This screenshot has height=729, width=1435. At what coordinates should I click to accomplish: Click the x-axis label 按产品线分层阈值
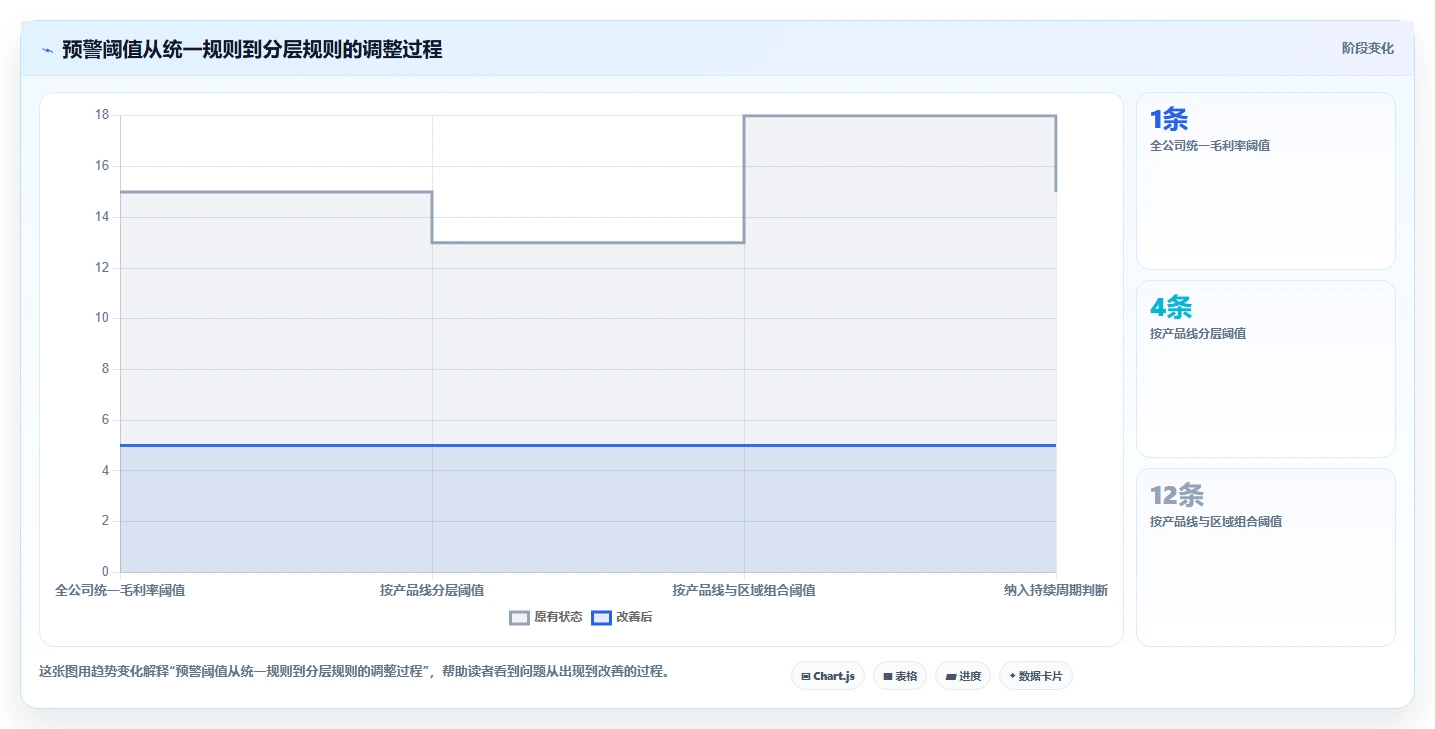tap(432, 590)
